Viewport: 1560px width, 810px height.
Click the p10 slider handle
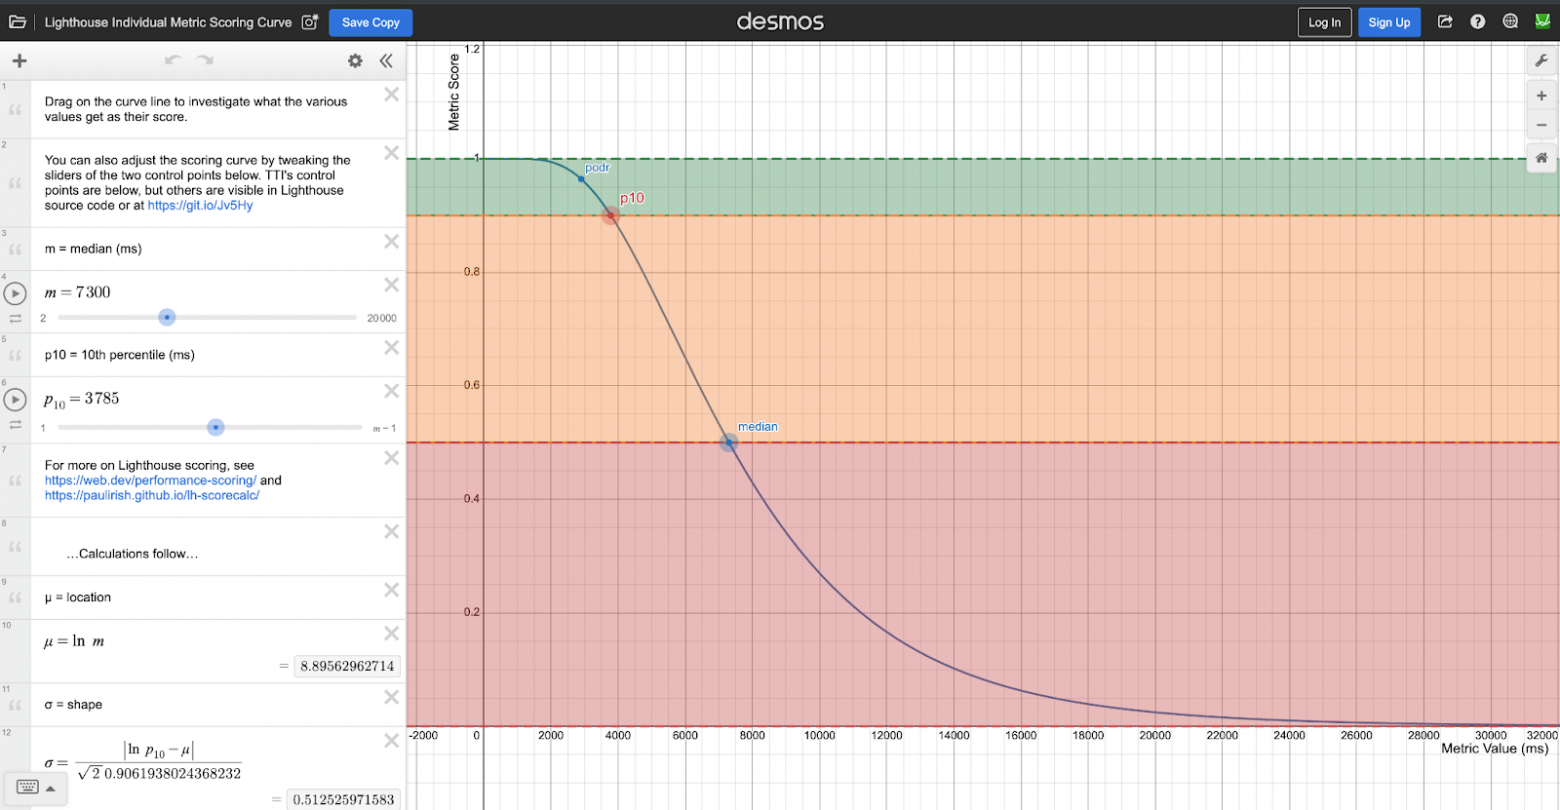(x=216, y=427)
